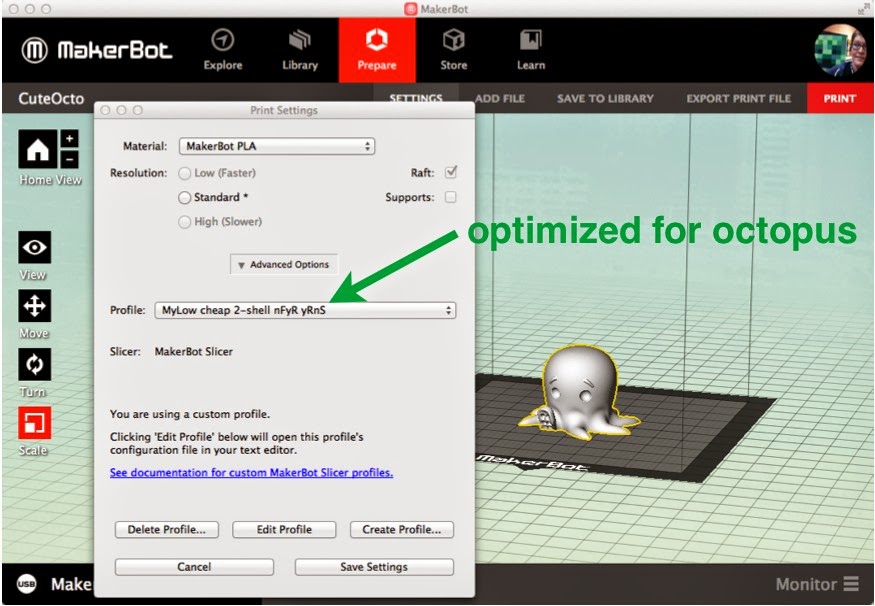Open the SETTINGS tab
This screenshot has width=875, height=606.
tap(416, 99)
